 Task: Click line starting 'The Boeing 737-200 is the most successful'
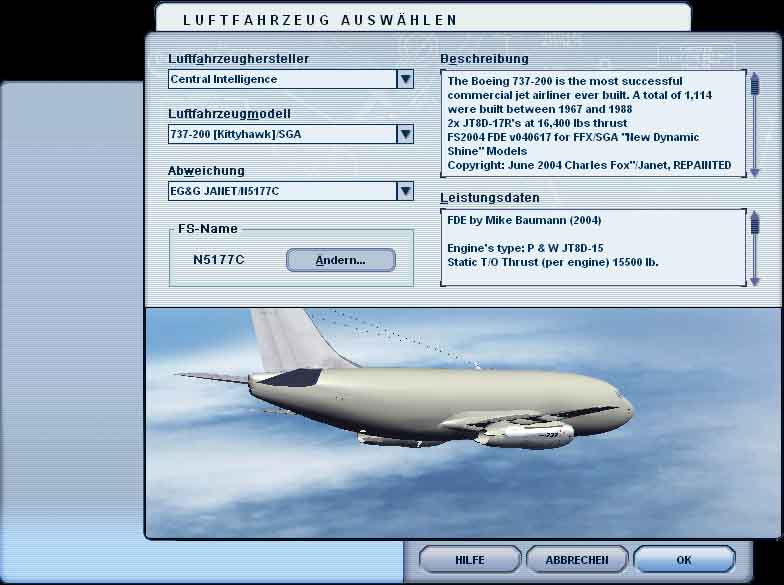pyautogui.click(x=565, y=81)
